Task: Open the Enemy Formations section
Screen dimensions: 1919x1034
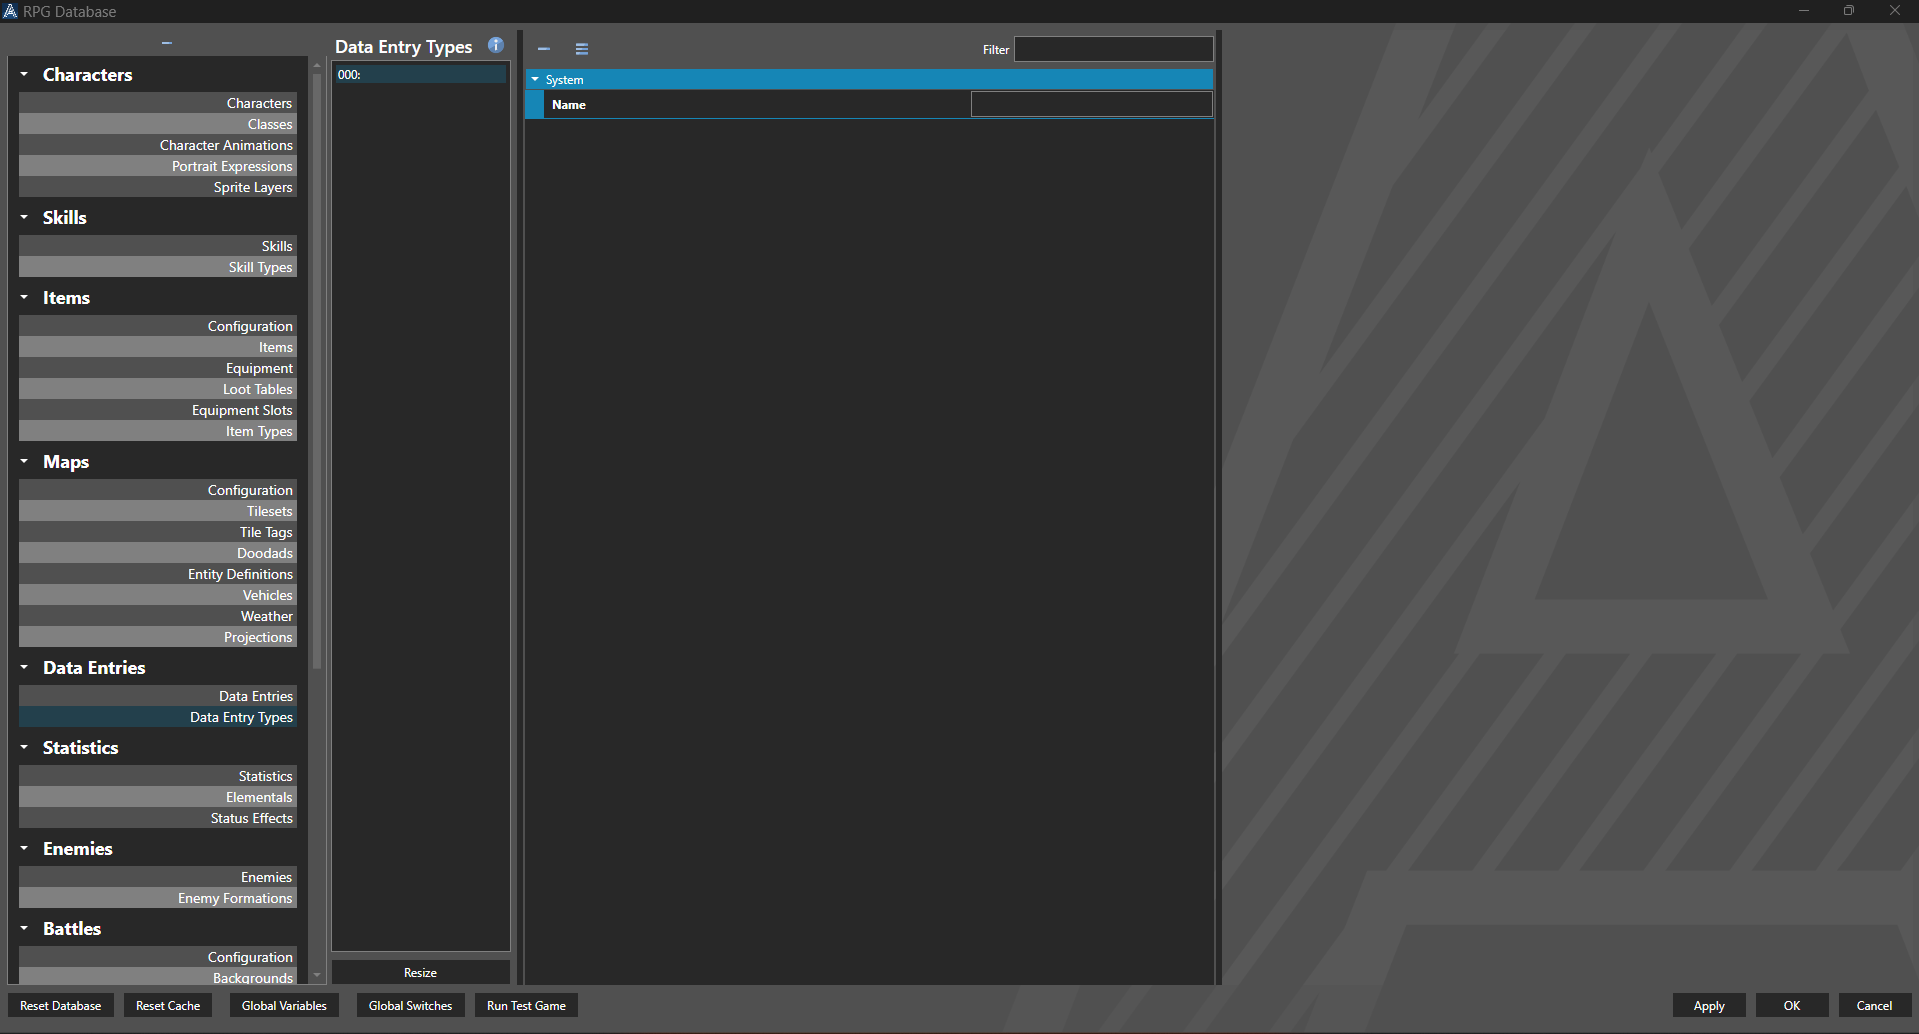Action: point(234,897)
